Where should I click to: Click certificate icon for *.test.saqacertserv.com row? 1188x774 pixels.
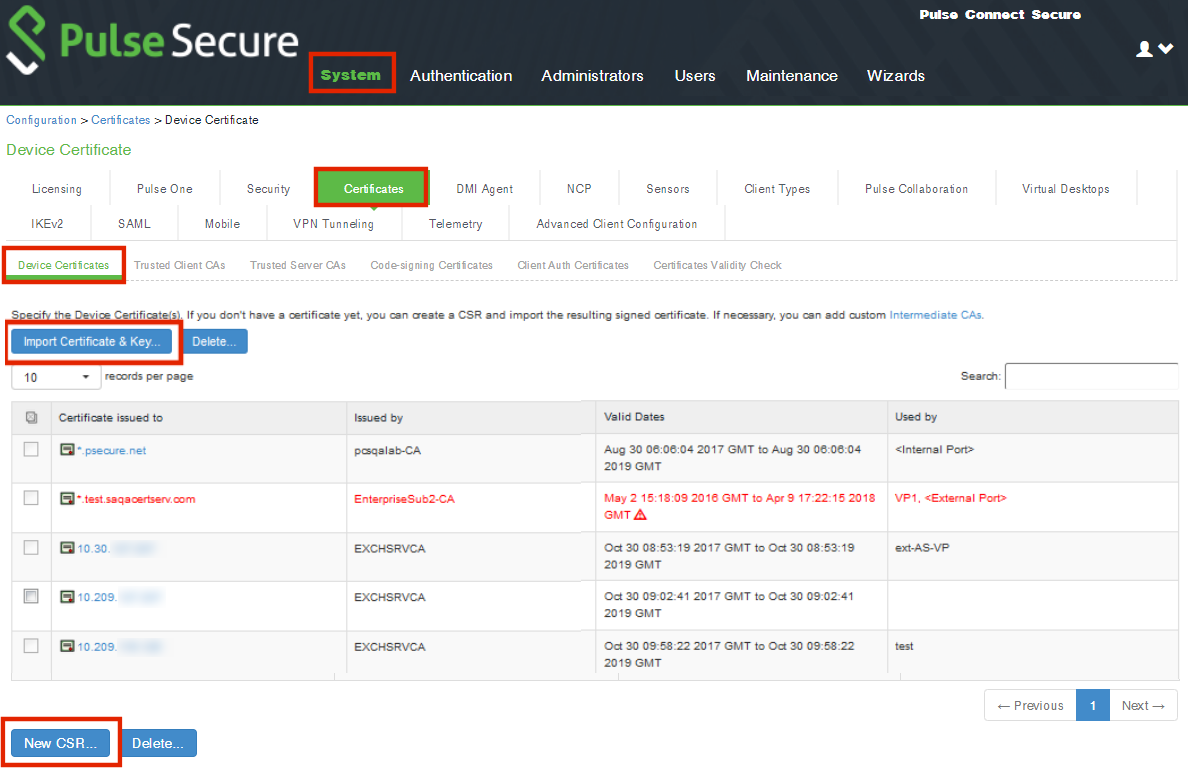(67, 498)
